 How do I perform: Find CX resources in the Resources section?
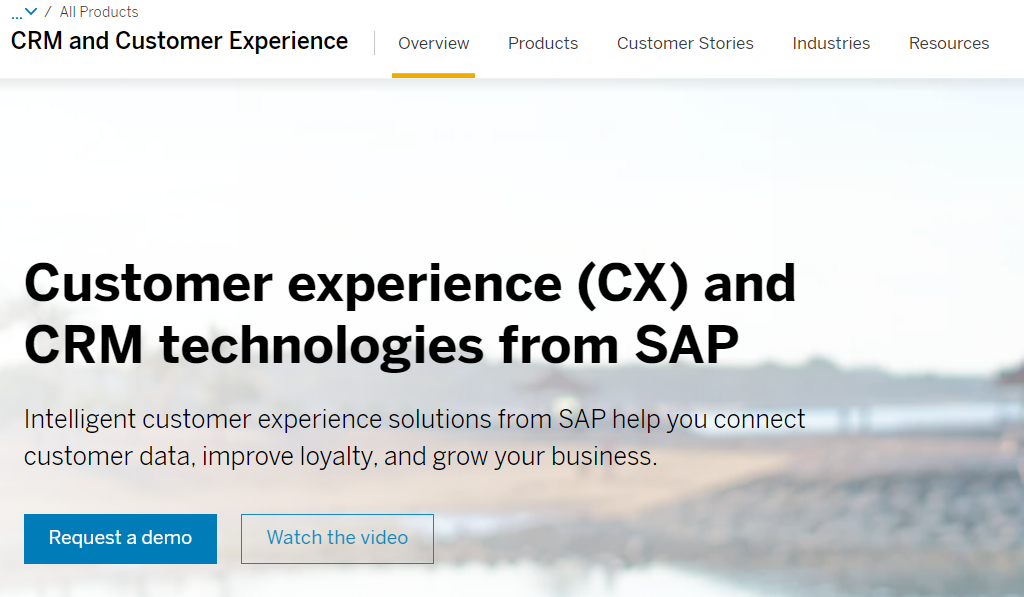pos(948,43)
